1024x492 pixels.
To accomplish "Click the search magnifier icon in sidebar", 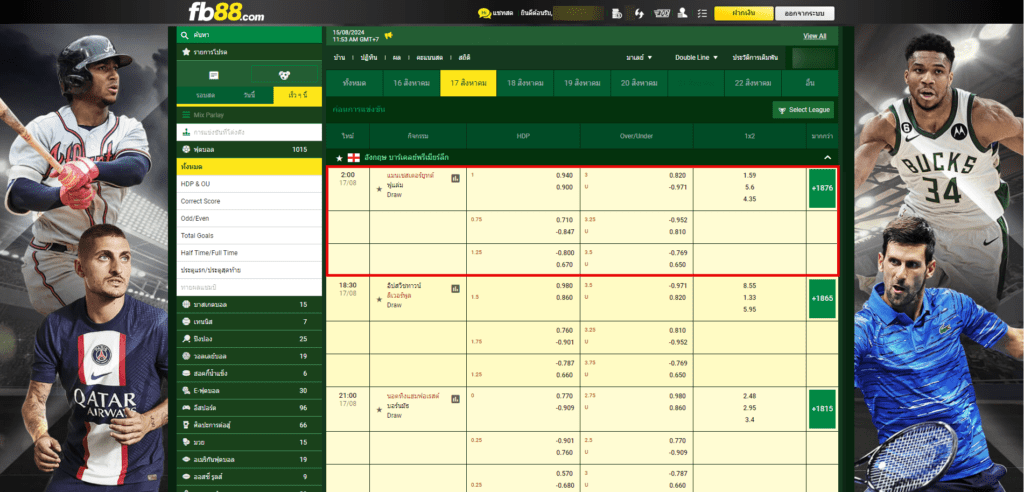I will pyautogui.click(x=186, y=35).
